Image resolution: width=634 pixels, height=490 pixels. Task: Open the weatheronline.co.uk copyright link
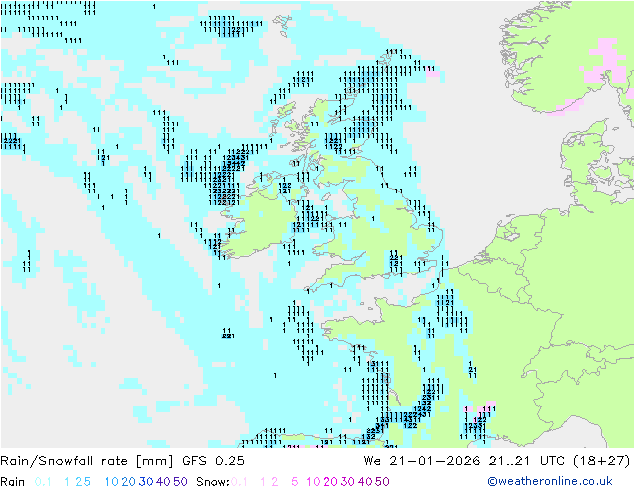[550, 481]
